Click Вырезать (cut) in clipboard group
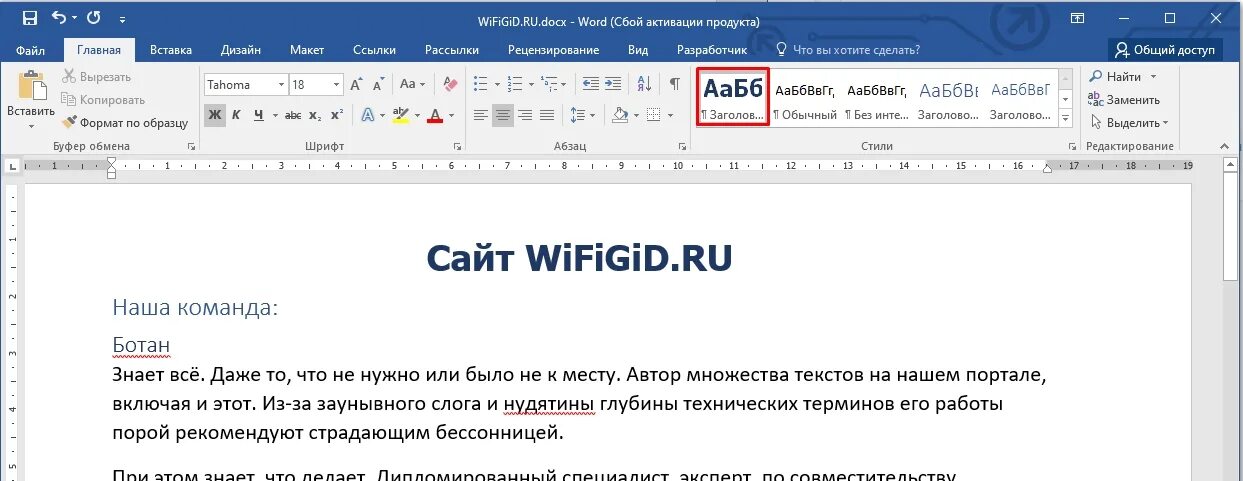Viewport: 1243px width, 481px height. [x=96, y=77]
